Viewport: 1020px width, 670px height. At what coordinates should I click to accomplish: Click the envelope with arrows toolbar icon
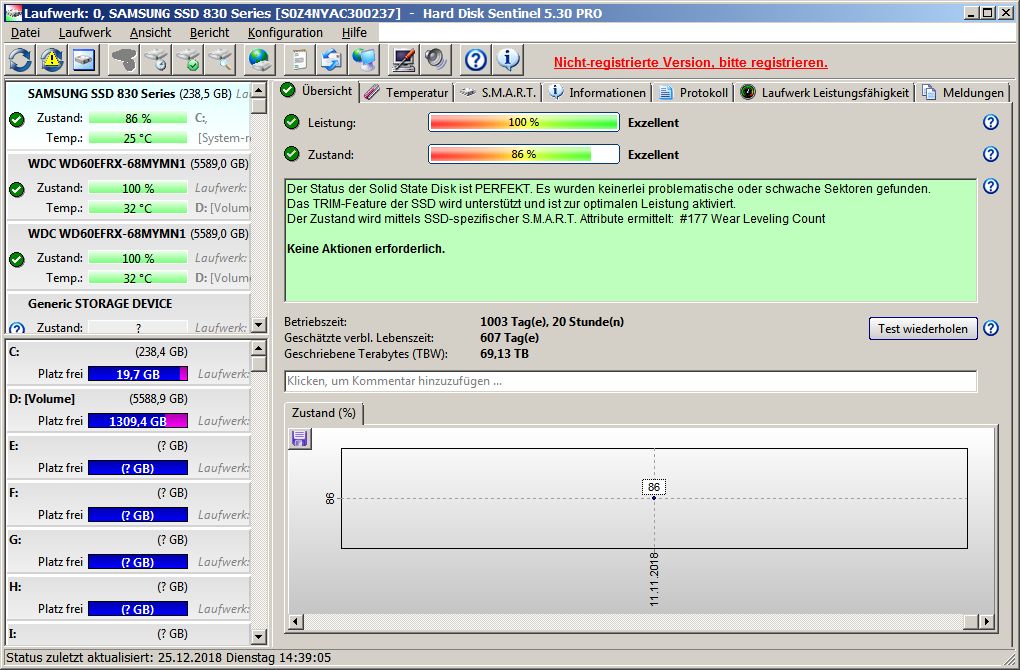pyautogui.click(x=331, y=60)
